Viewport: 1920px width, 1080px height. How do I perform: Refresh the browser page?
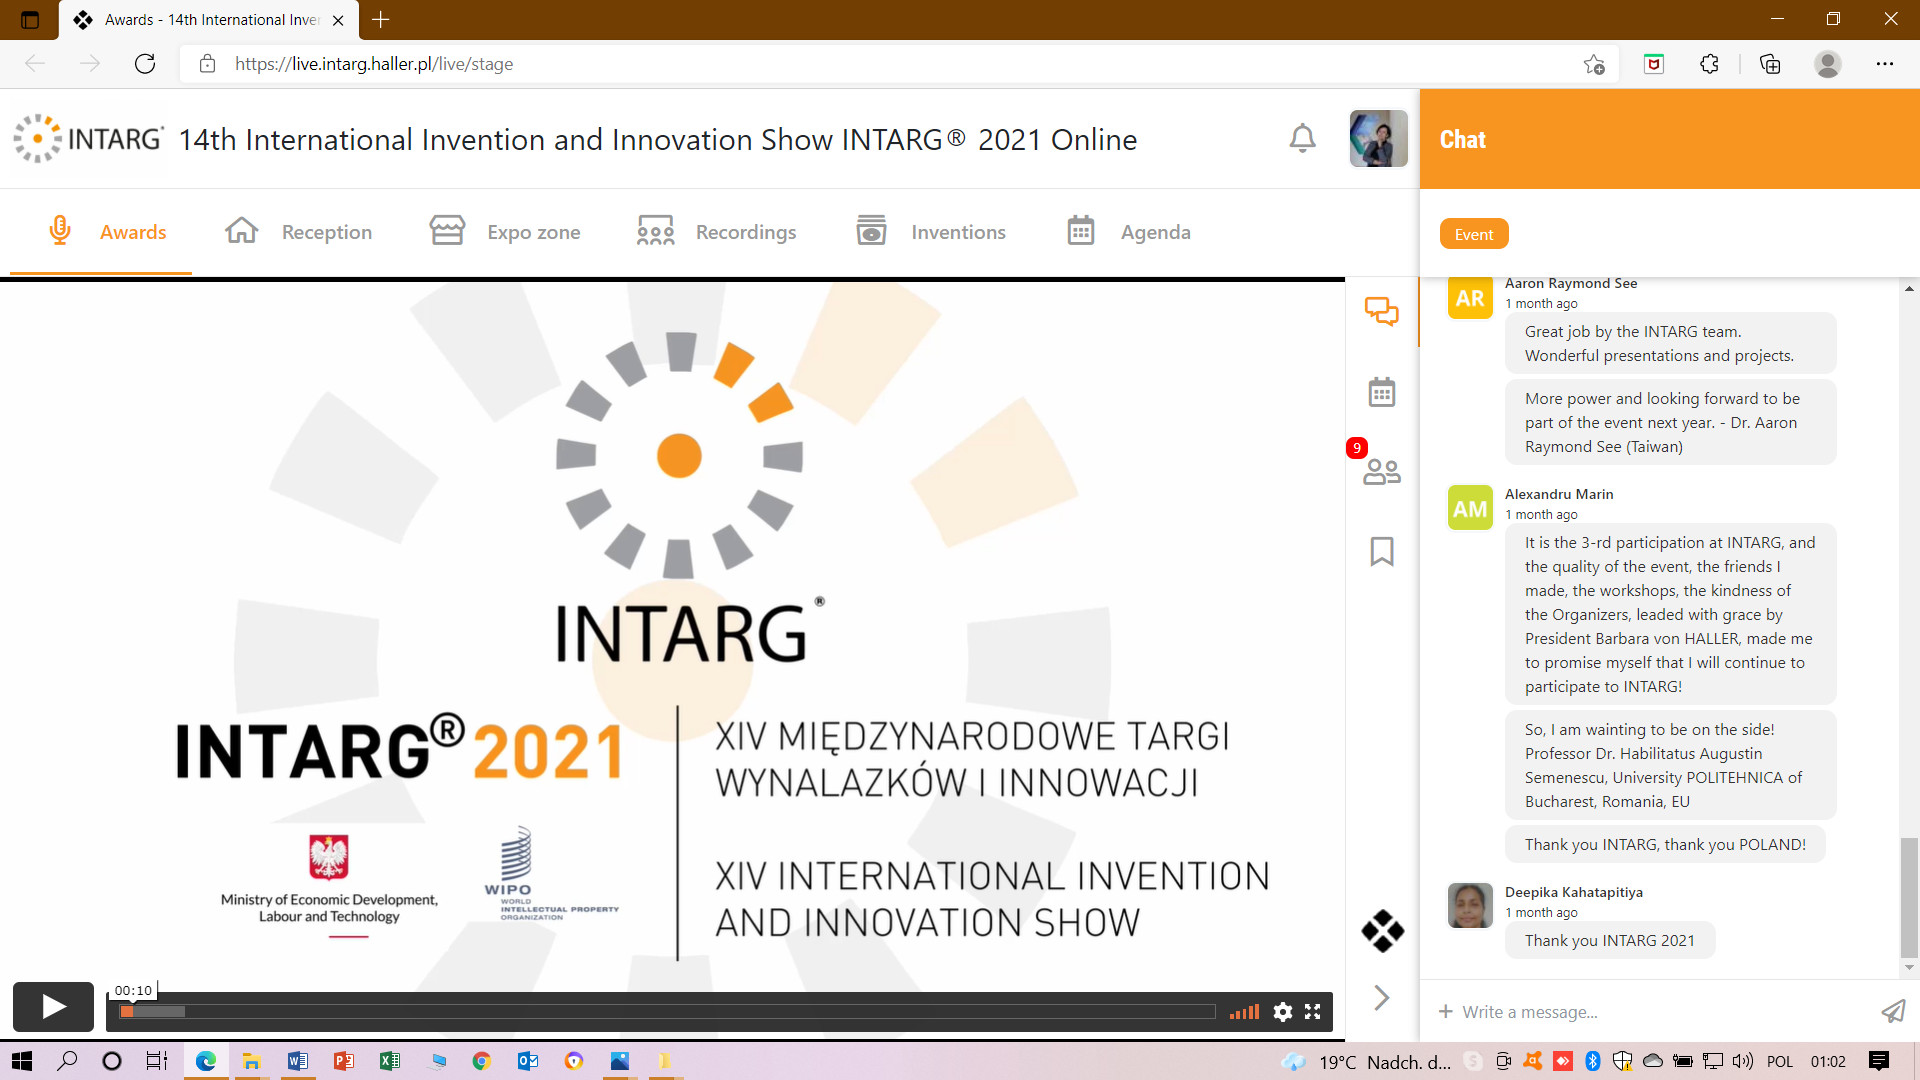point(145,64)
